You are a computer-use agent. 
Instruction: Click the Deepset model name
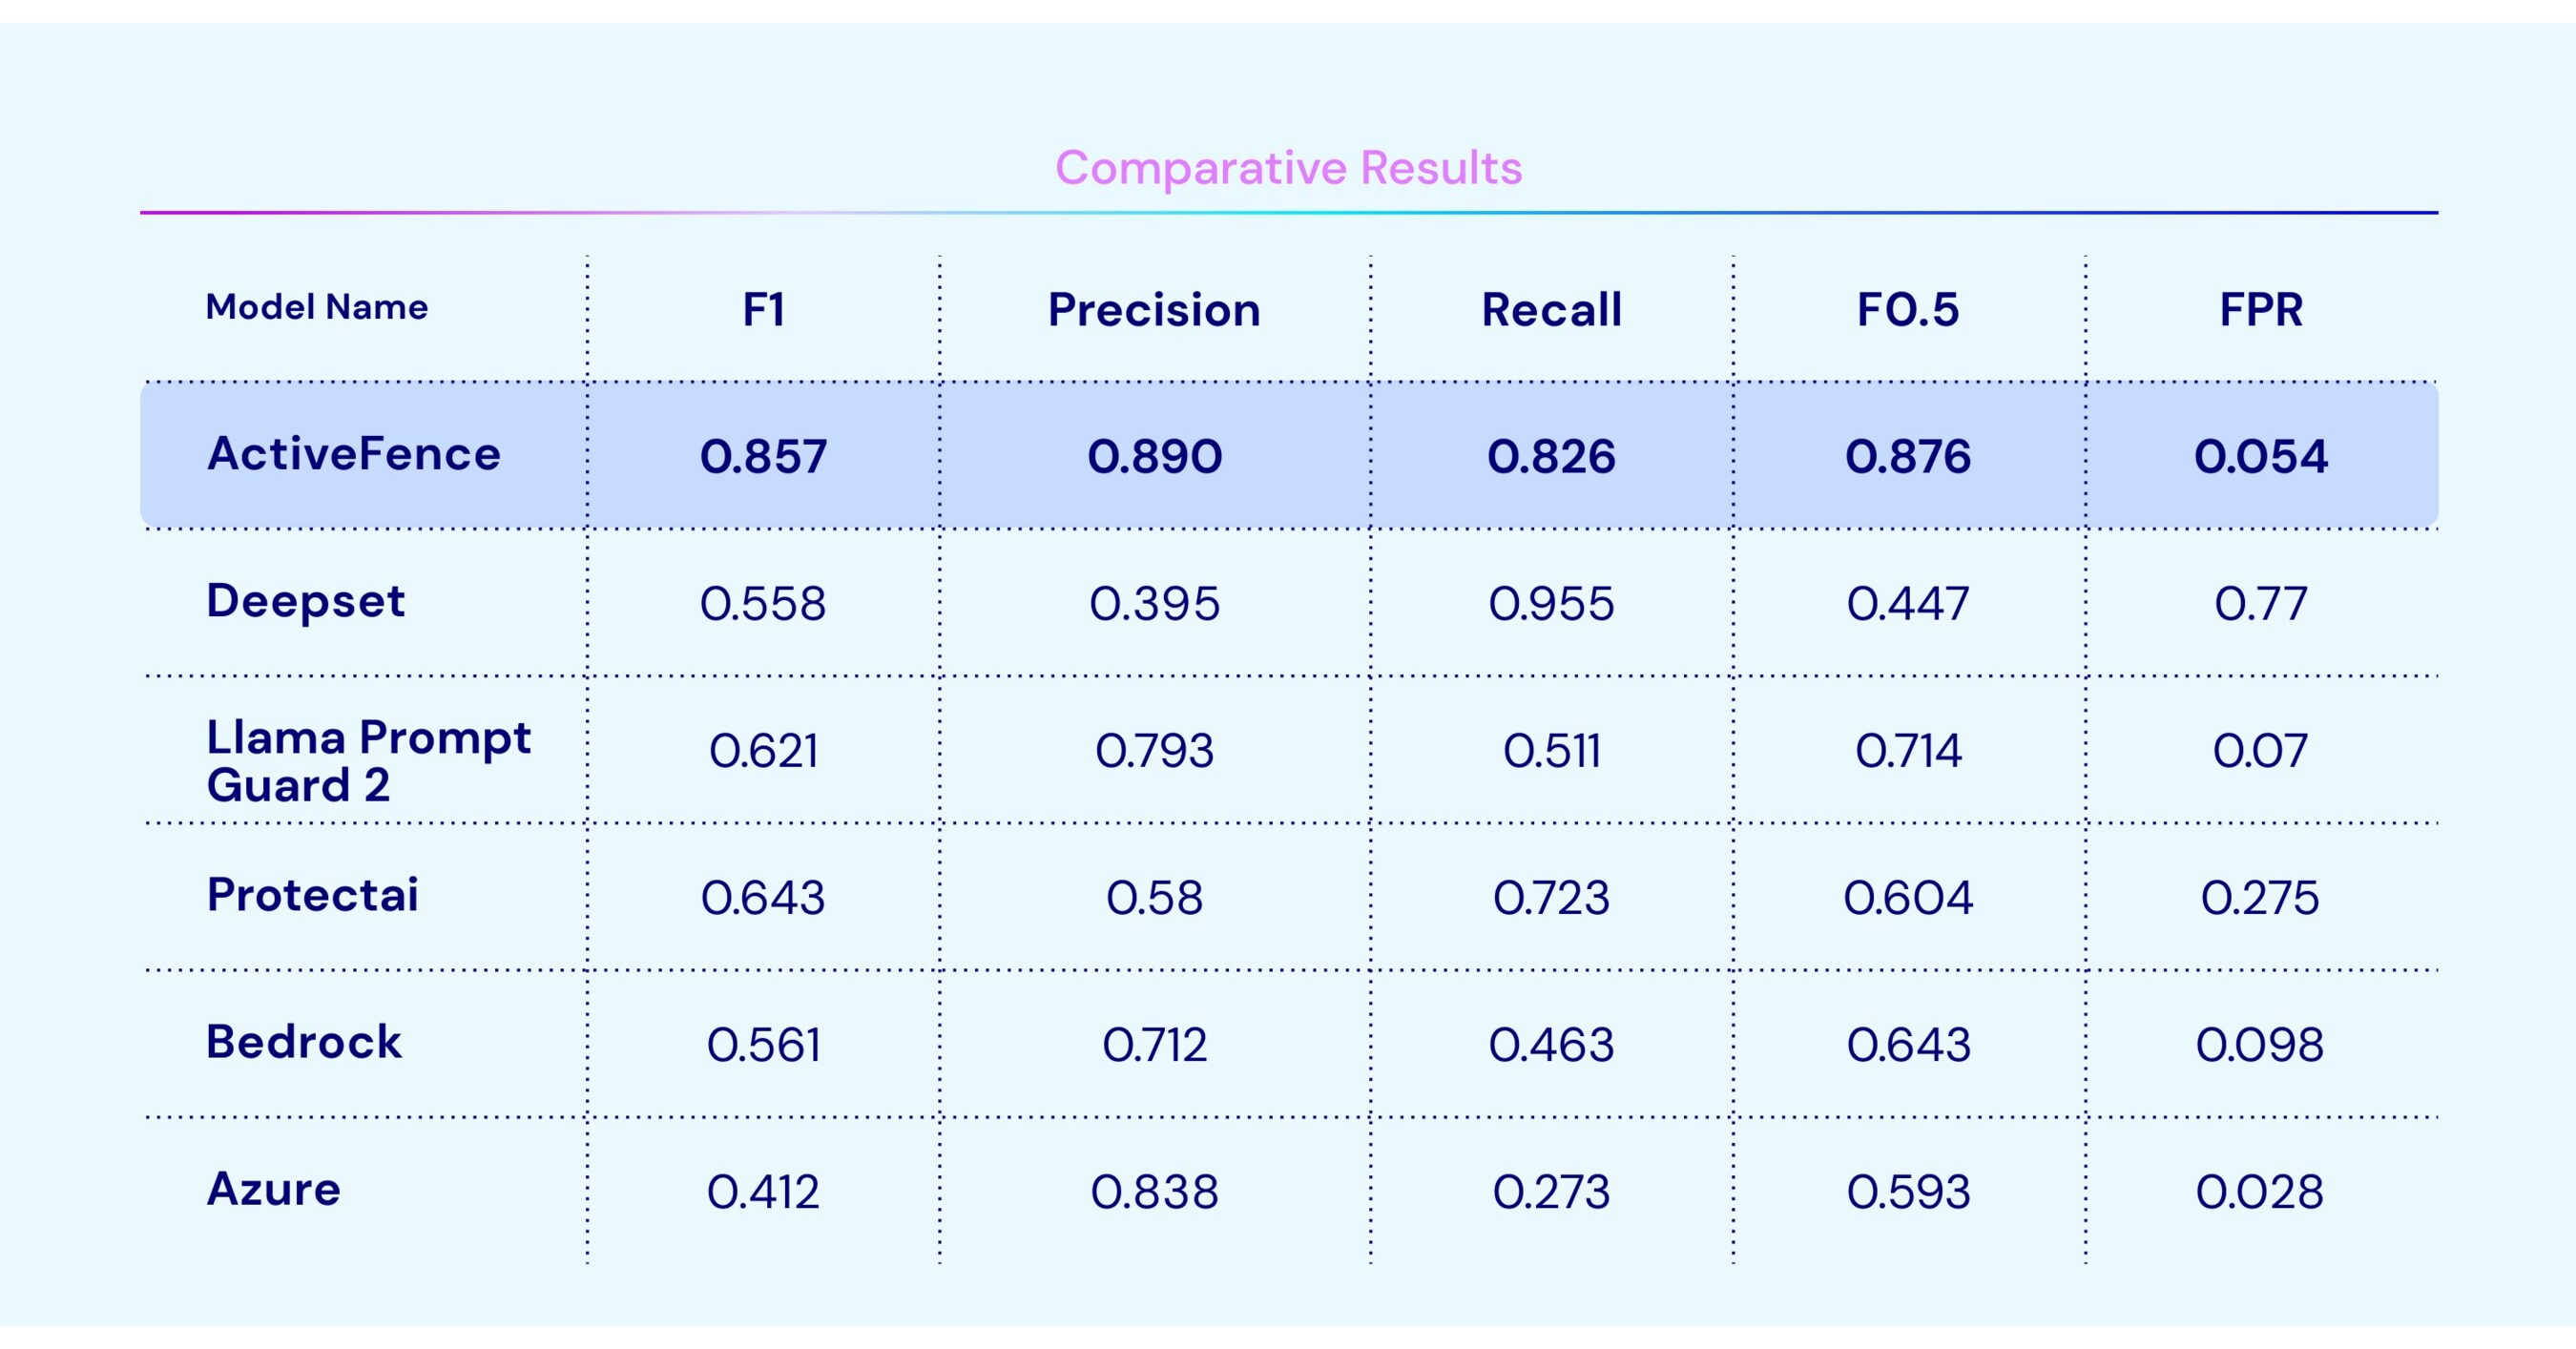click(305, 602)
